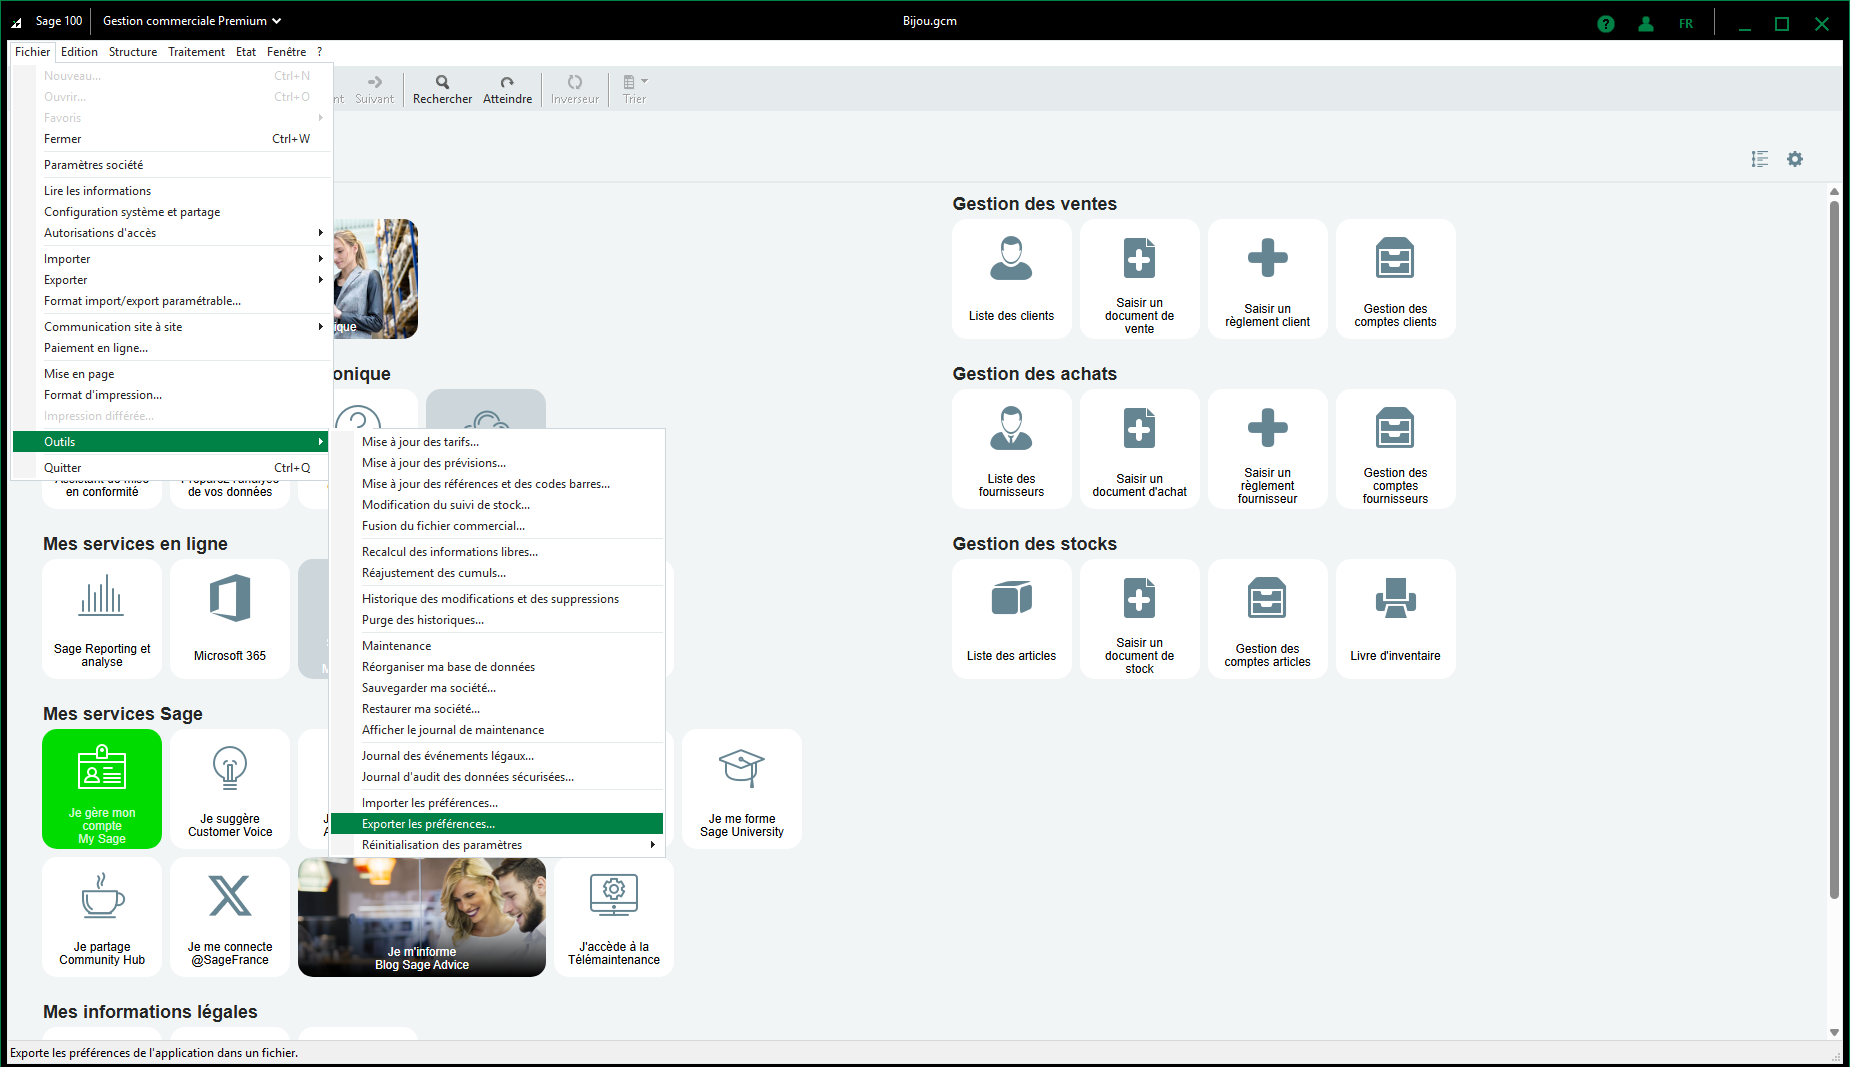The height and width of the screenshot is (1067, 1850).
Task: Open Je partage Community Hub tile
Action: point(102,917)
